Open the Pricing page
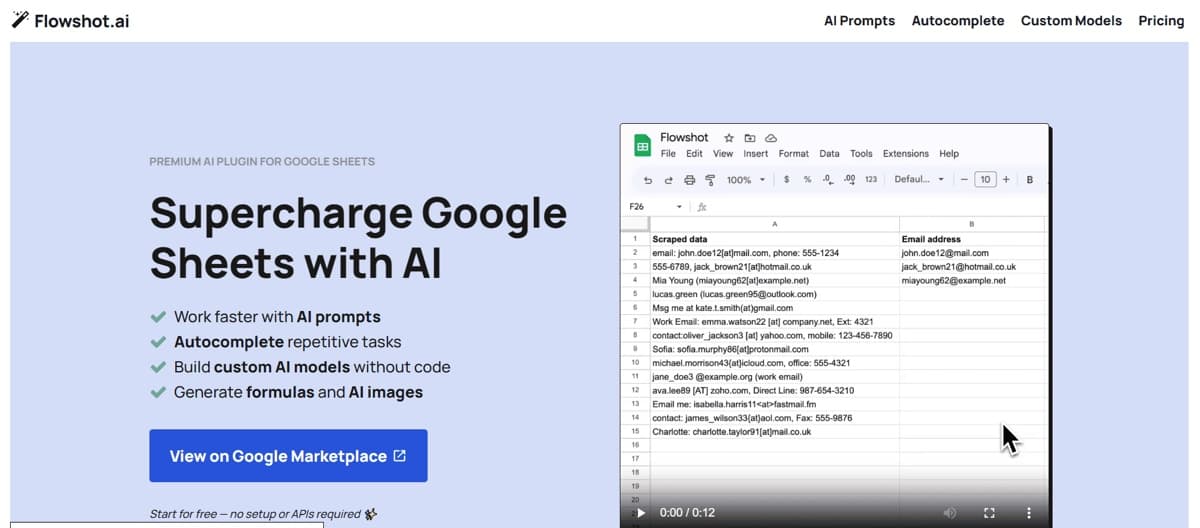This screenshot has height=528, width=1200. (x=1161, y=20)
